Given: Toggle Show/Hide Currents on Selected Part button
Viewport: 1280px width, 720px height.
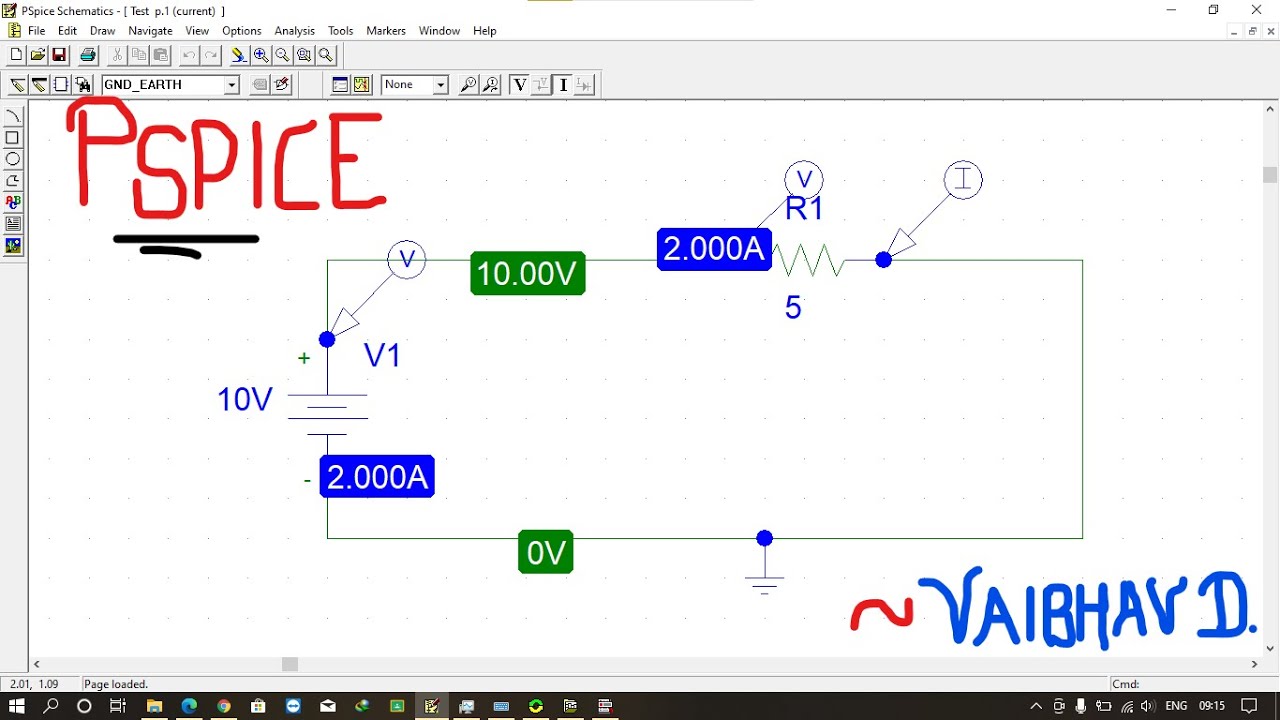Looking at the screenshot, I should (585, 85).
